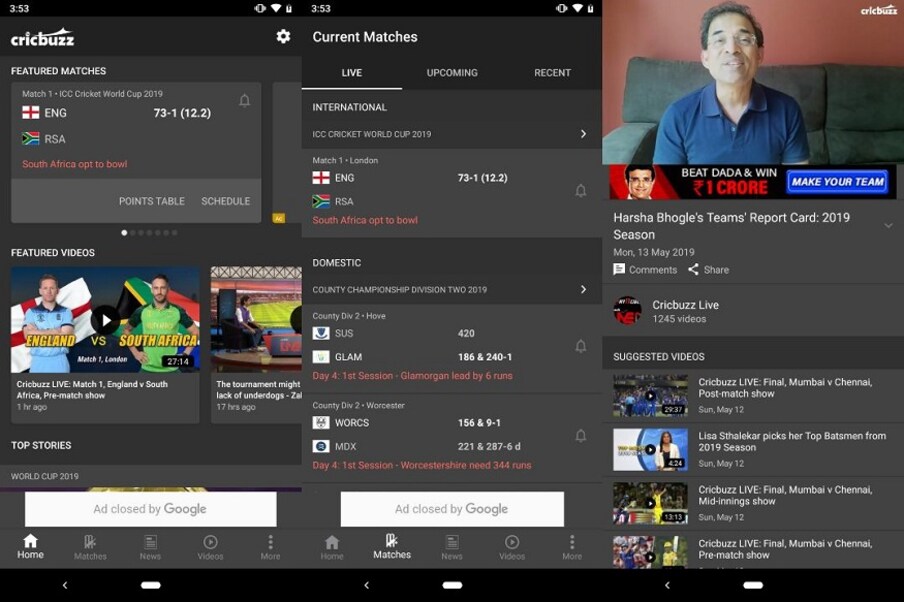The image size is (904, 602).
Task: Tap home pill on middle screen
Action: pyautogui.click(x=452, y=585)
